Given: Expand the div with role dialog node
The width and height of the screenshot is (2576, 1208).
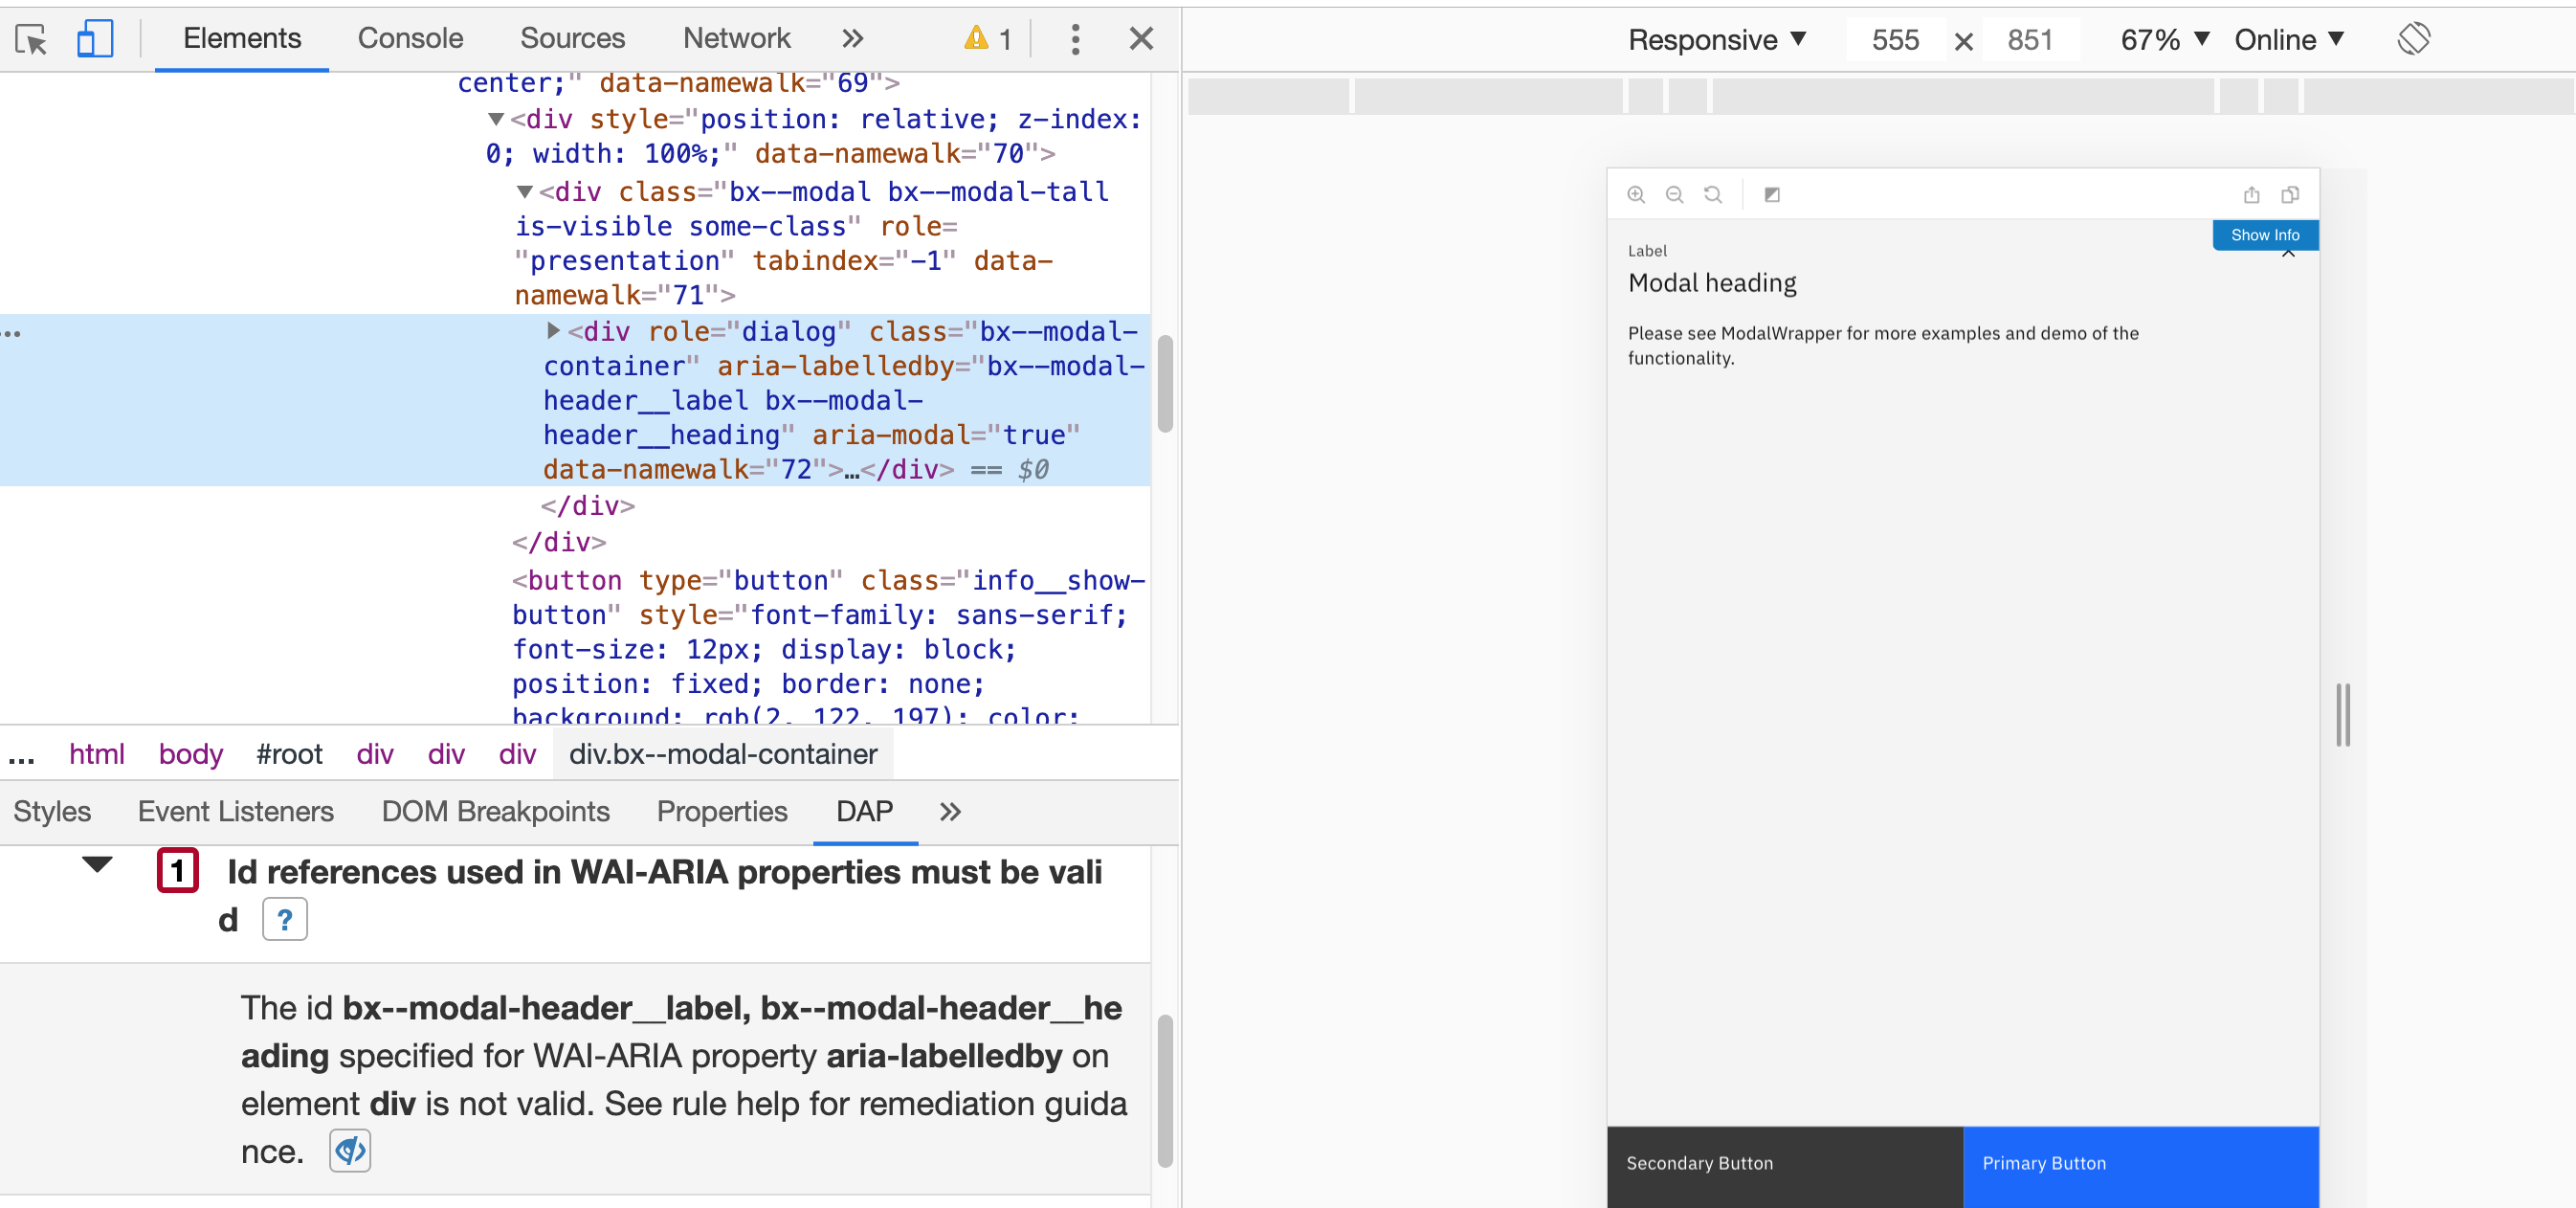Looking at the screenshot, I should coord(553,331).
